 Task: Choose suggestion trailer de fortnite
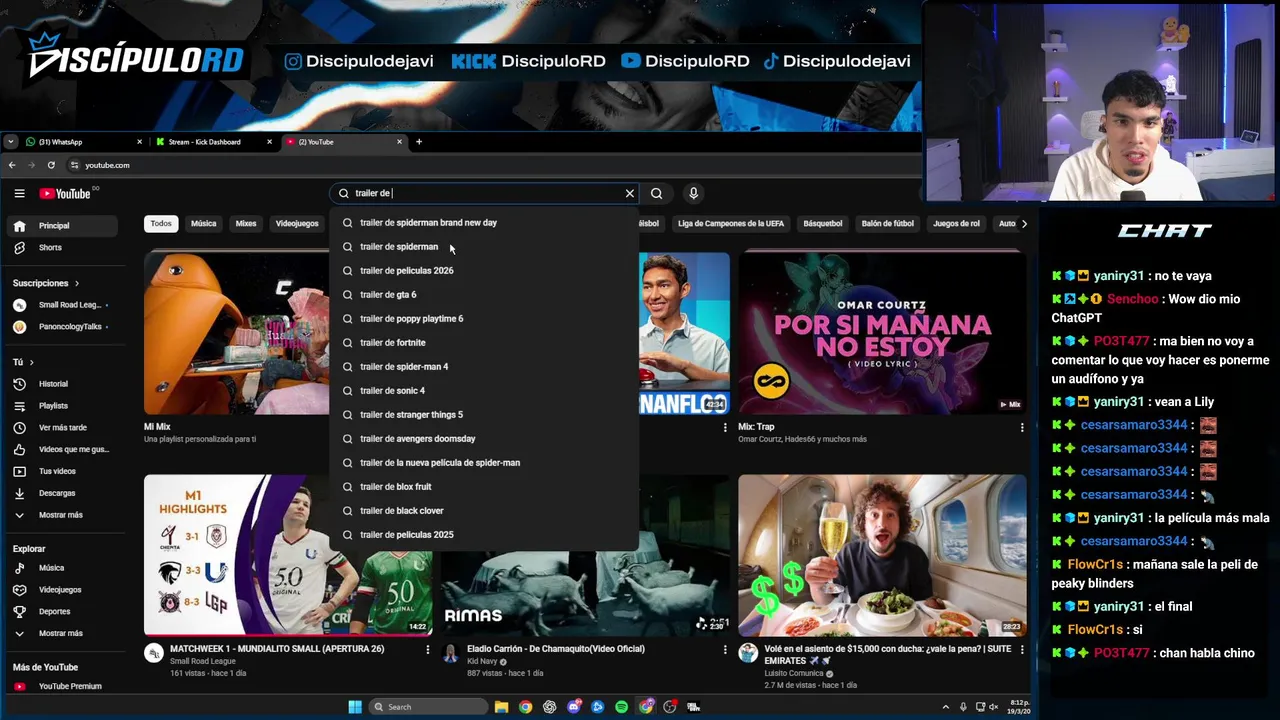coord(484,343)
